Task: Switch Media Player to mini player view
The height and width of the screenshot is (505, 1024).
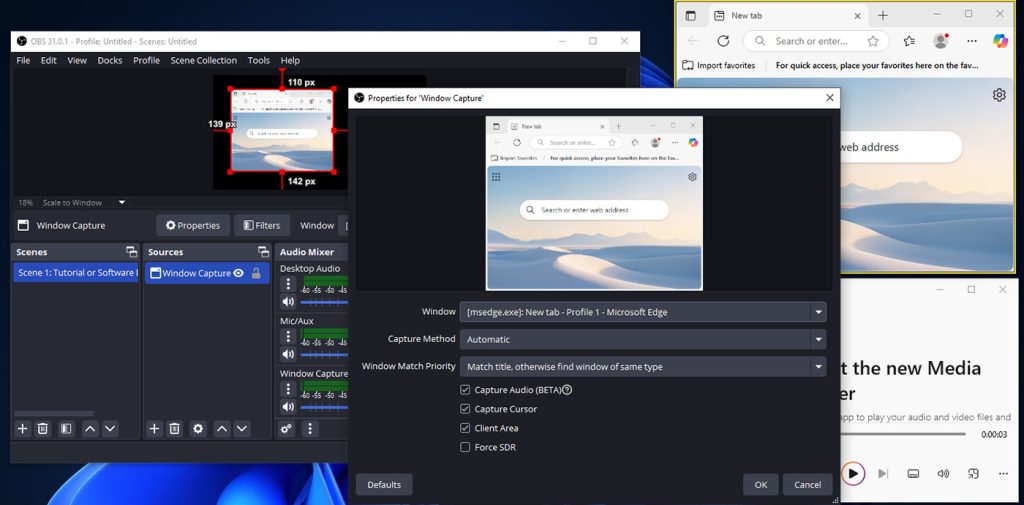Action: [x=973, y=473]
